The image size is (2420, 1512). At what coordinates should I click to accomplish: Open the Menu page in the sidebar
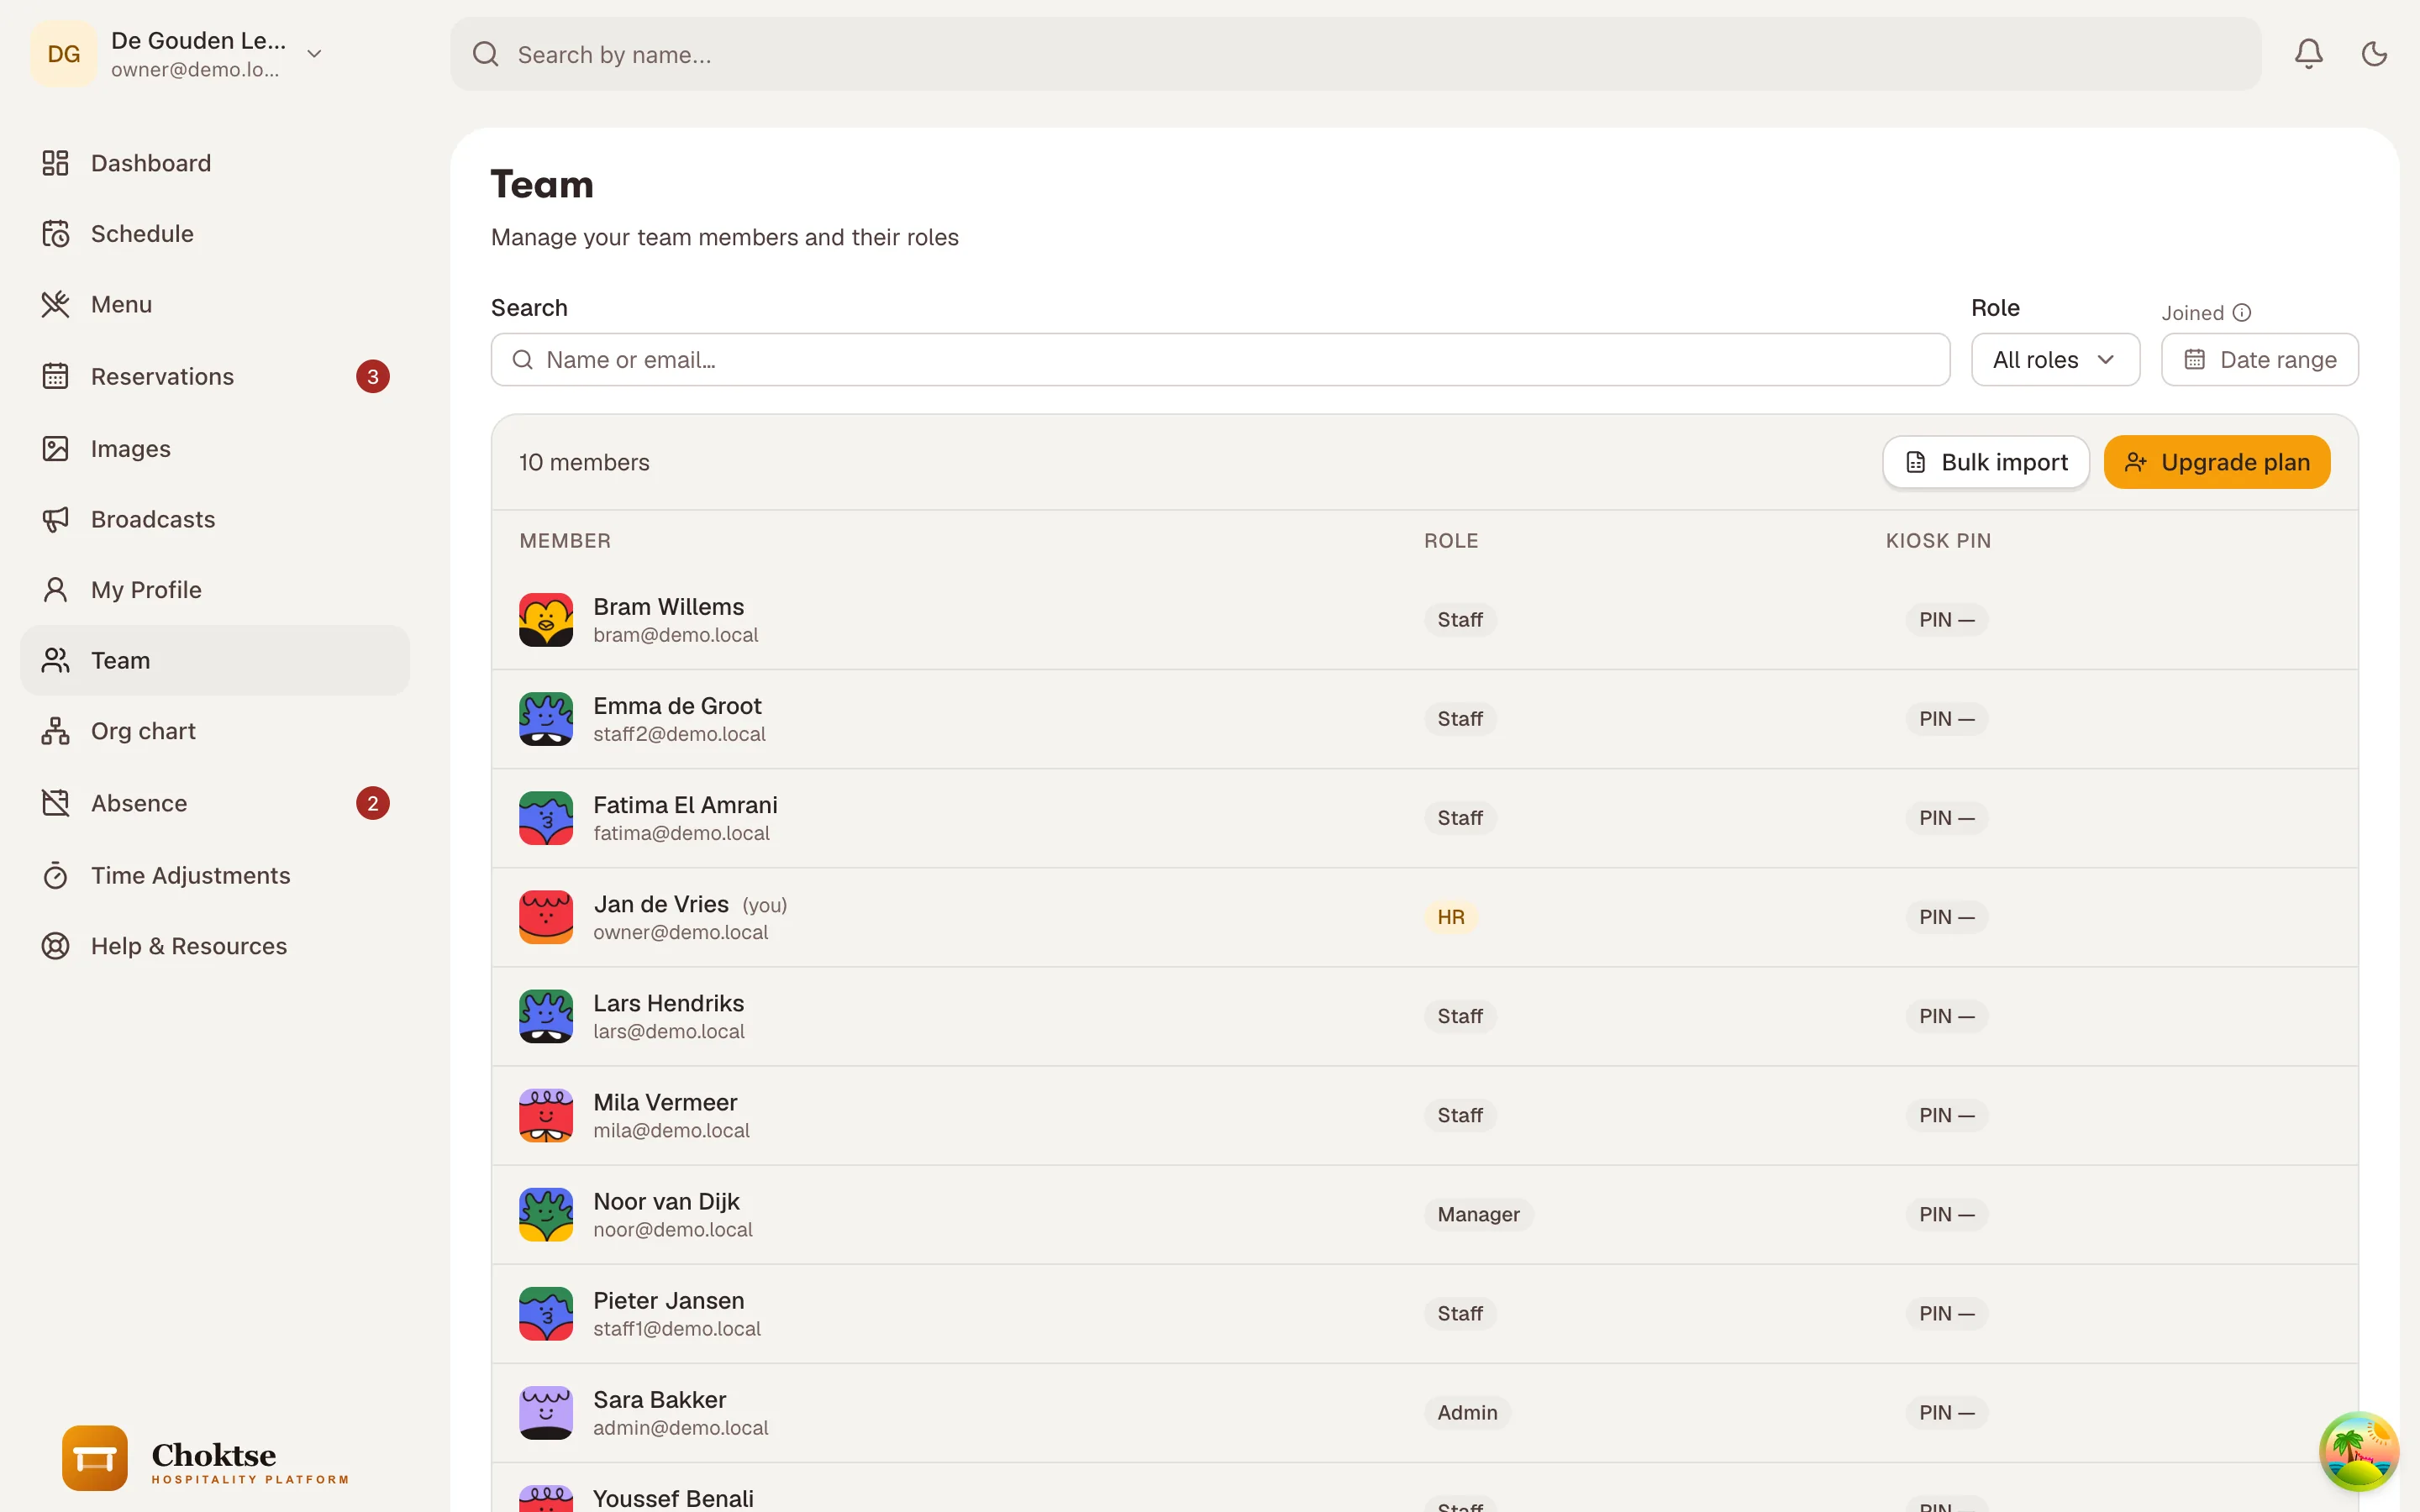(214, 305)
